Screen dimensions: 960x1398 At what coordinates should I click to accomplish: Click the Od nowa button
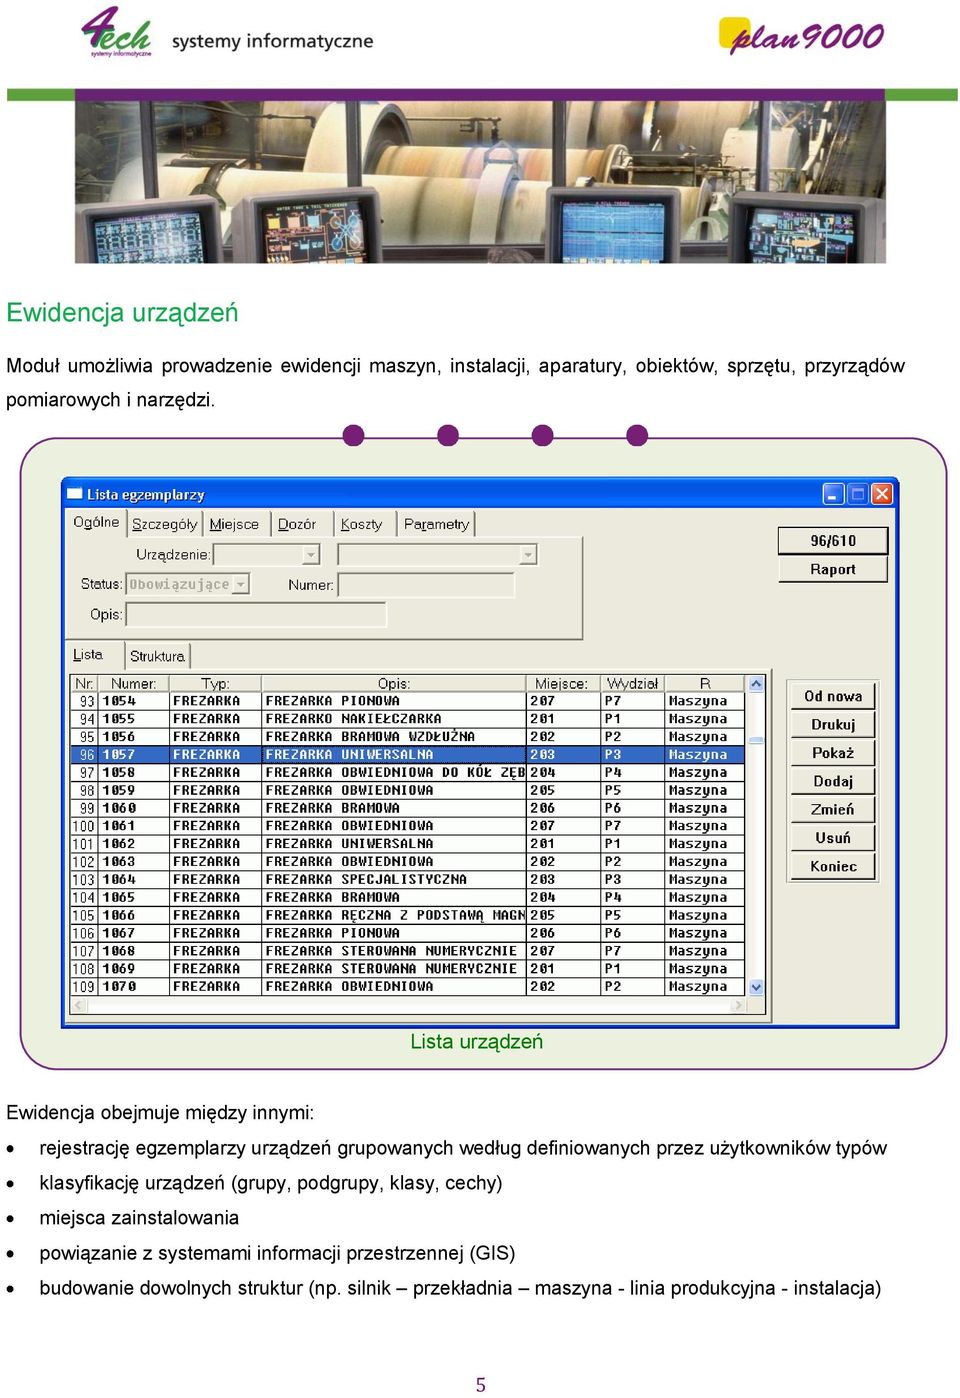click(833, 696)
